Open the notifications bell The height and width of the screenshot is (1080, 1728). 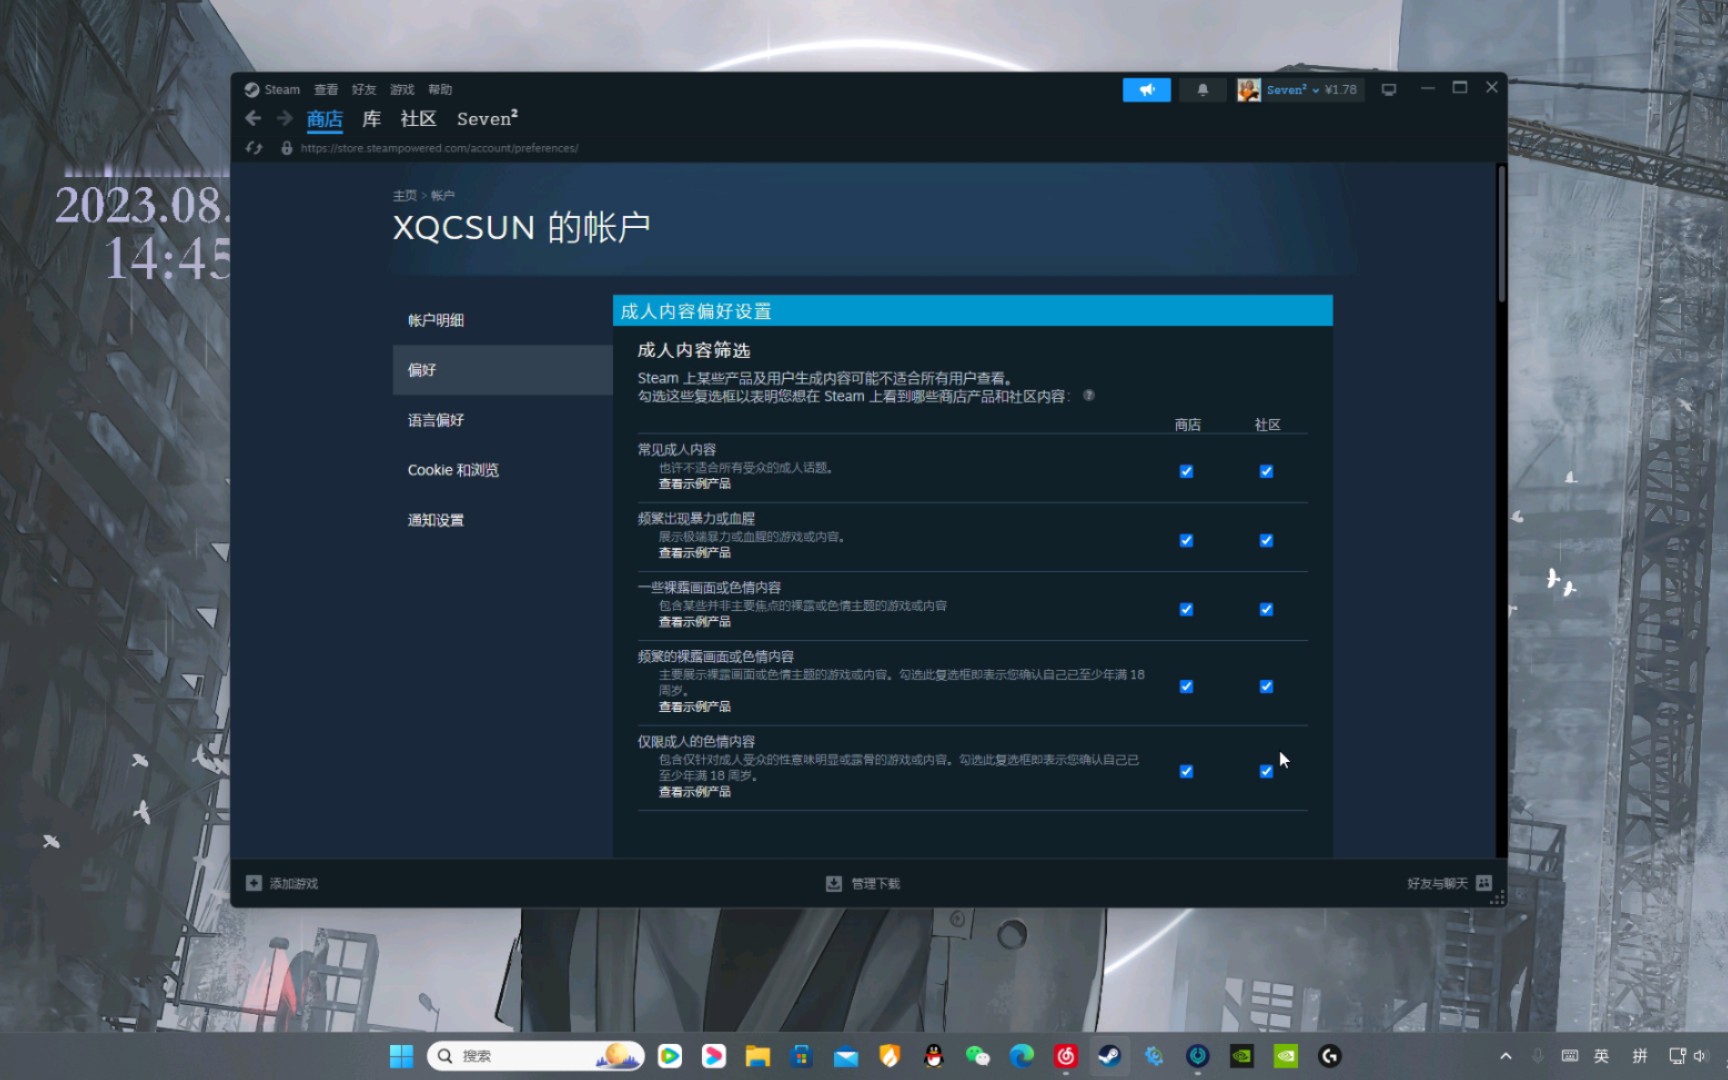[1202, 90]
